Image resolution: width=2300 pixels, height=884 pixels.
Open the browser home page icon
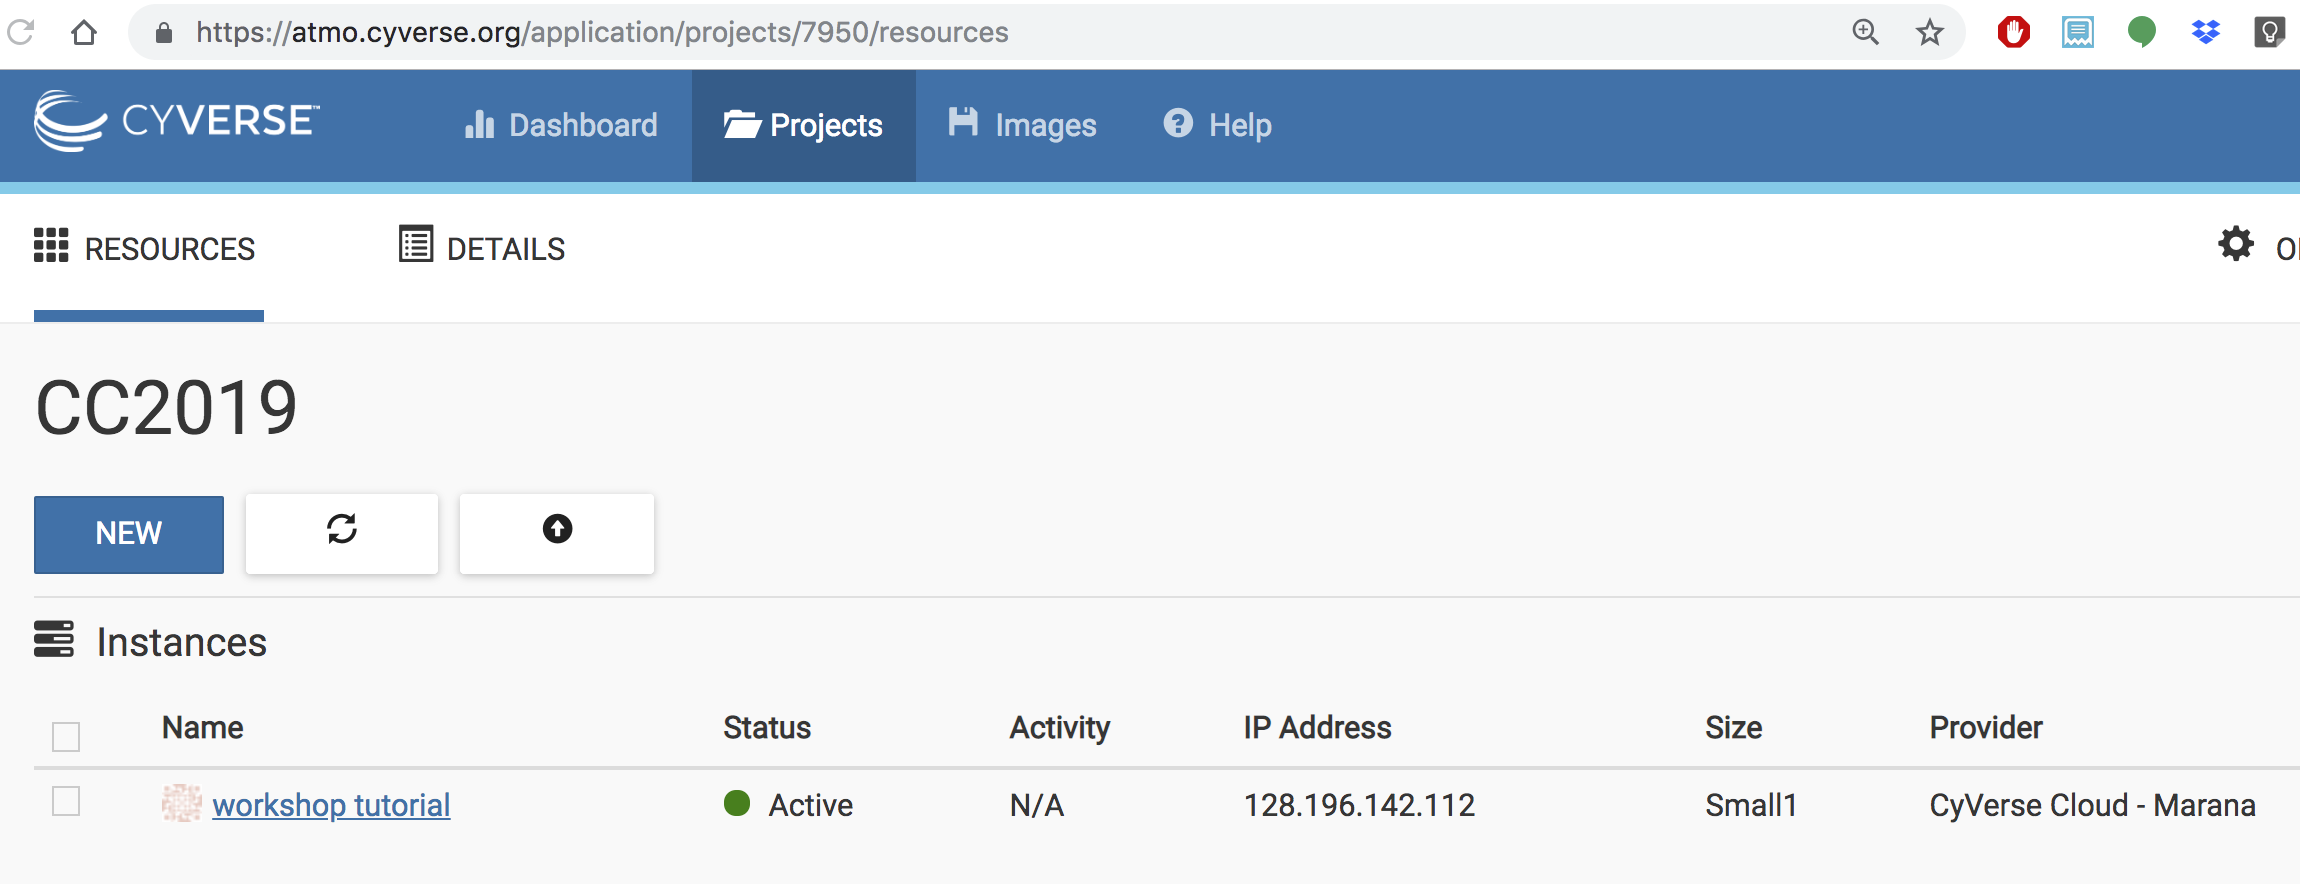click(x=84, y=32)
